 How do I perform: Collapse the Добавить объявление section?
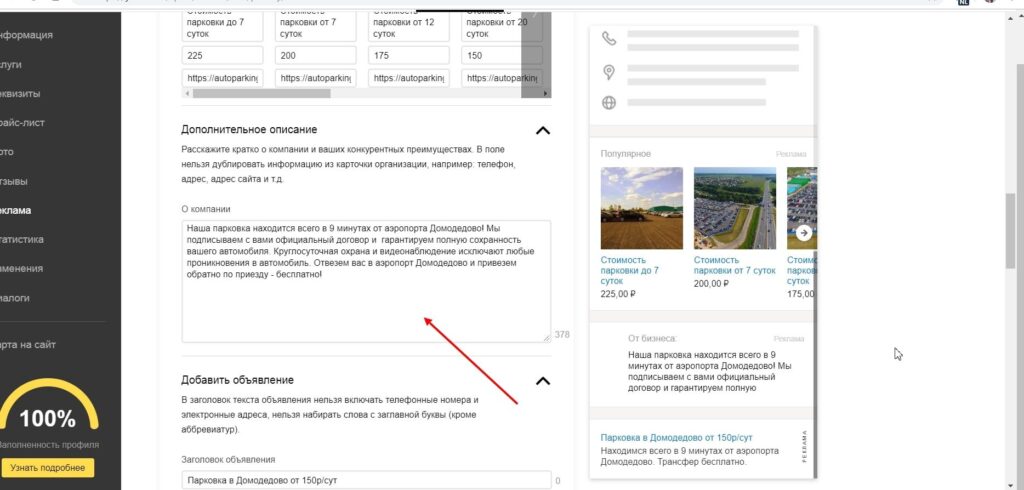tap(542, 380)
